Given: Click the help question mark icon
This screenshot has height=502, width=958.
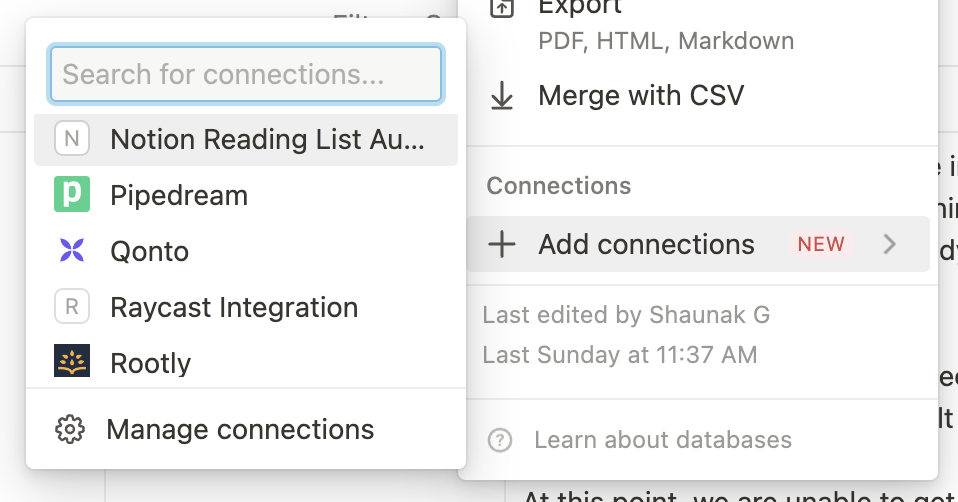Looking at the screenshot, I should point(500,440).
